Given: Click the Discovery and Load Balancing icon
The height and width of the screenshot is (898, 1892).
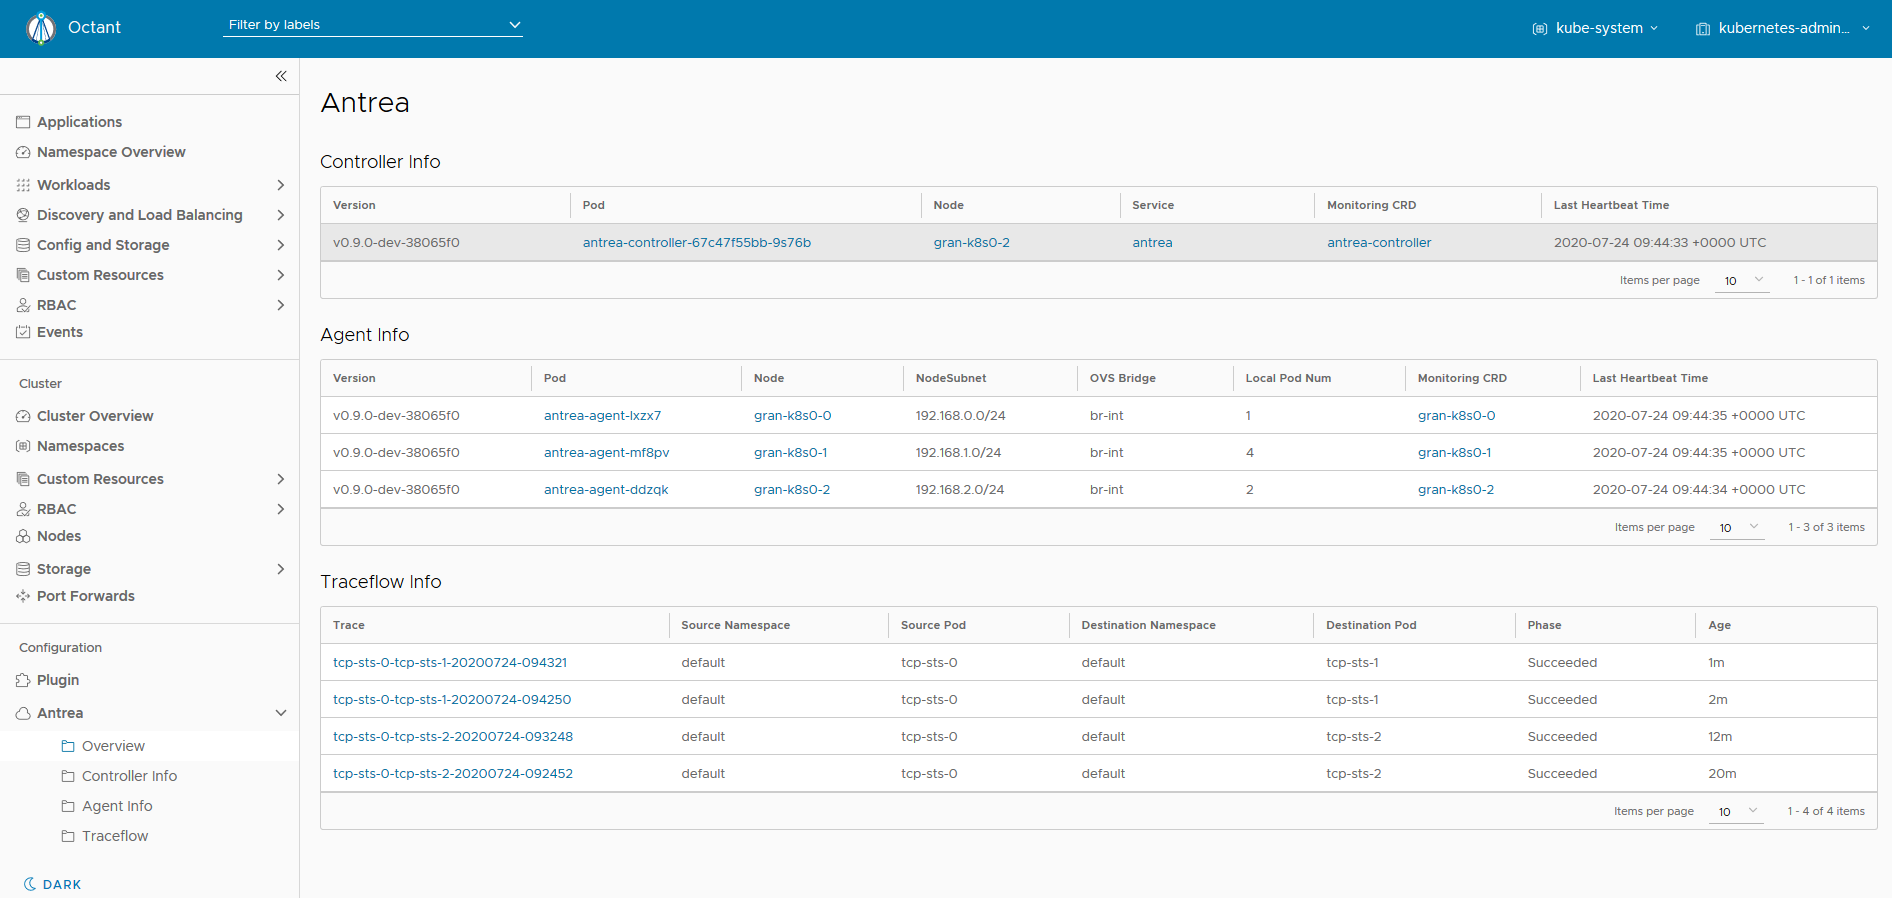Looking at the screenshot, I should coord(23,215).
